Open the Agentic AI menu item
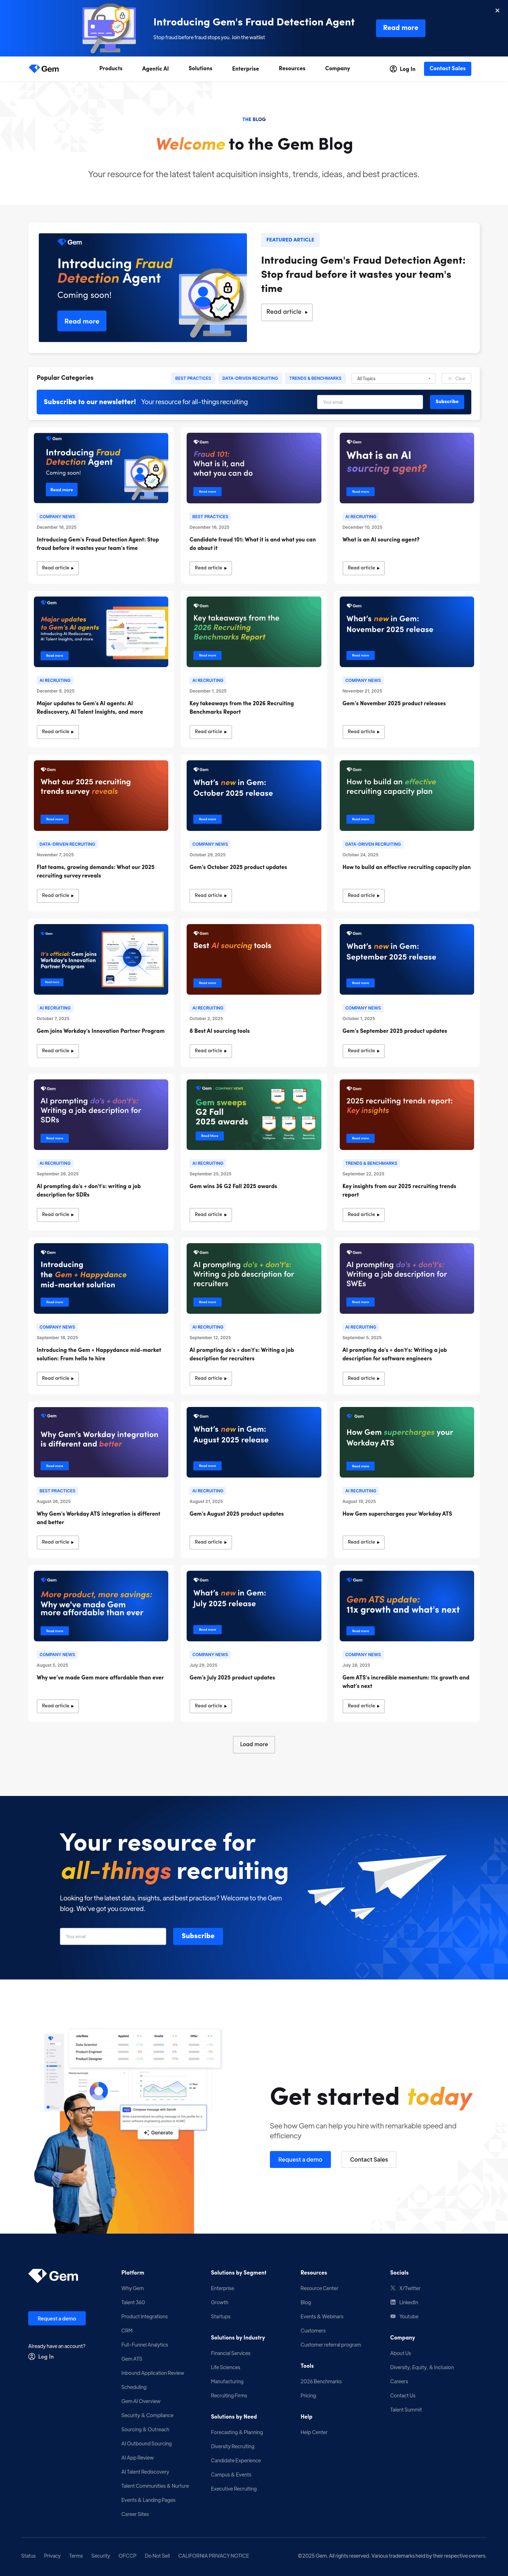This screenshot has height=2576, width=508. 155,69
